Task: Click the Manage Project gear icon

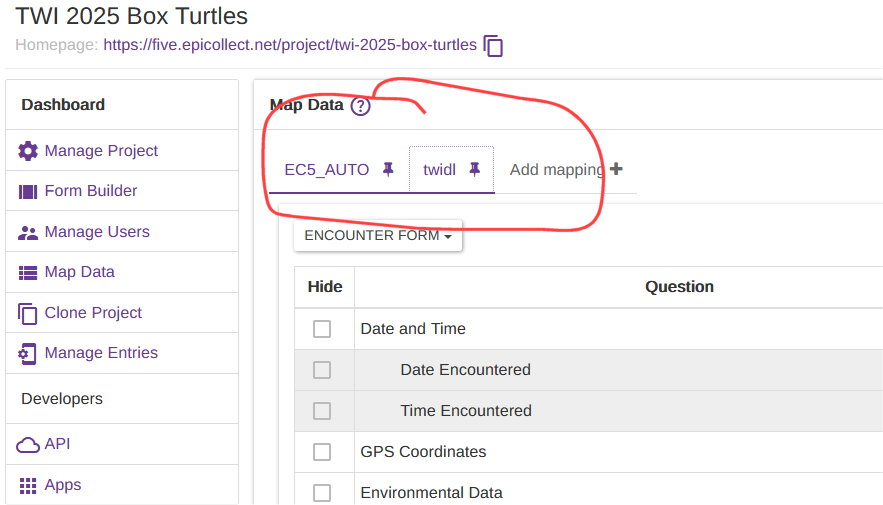Action: [x=28, y=151]
